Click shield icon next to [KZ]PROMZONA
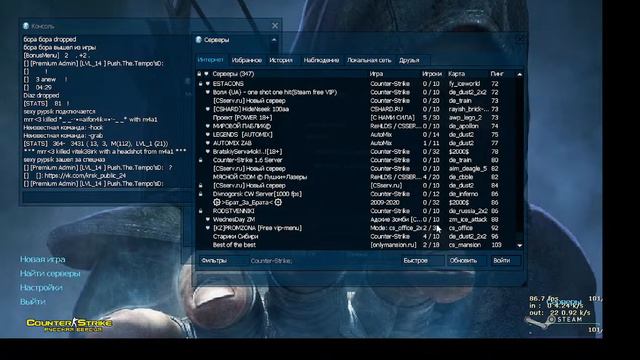This screenshot has height=360, width=640. (207, 228)
